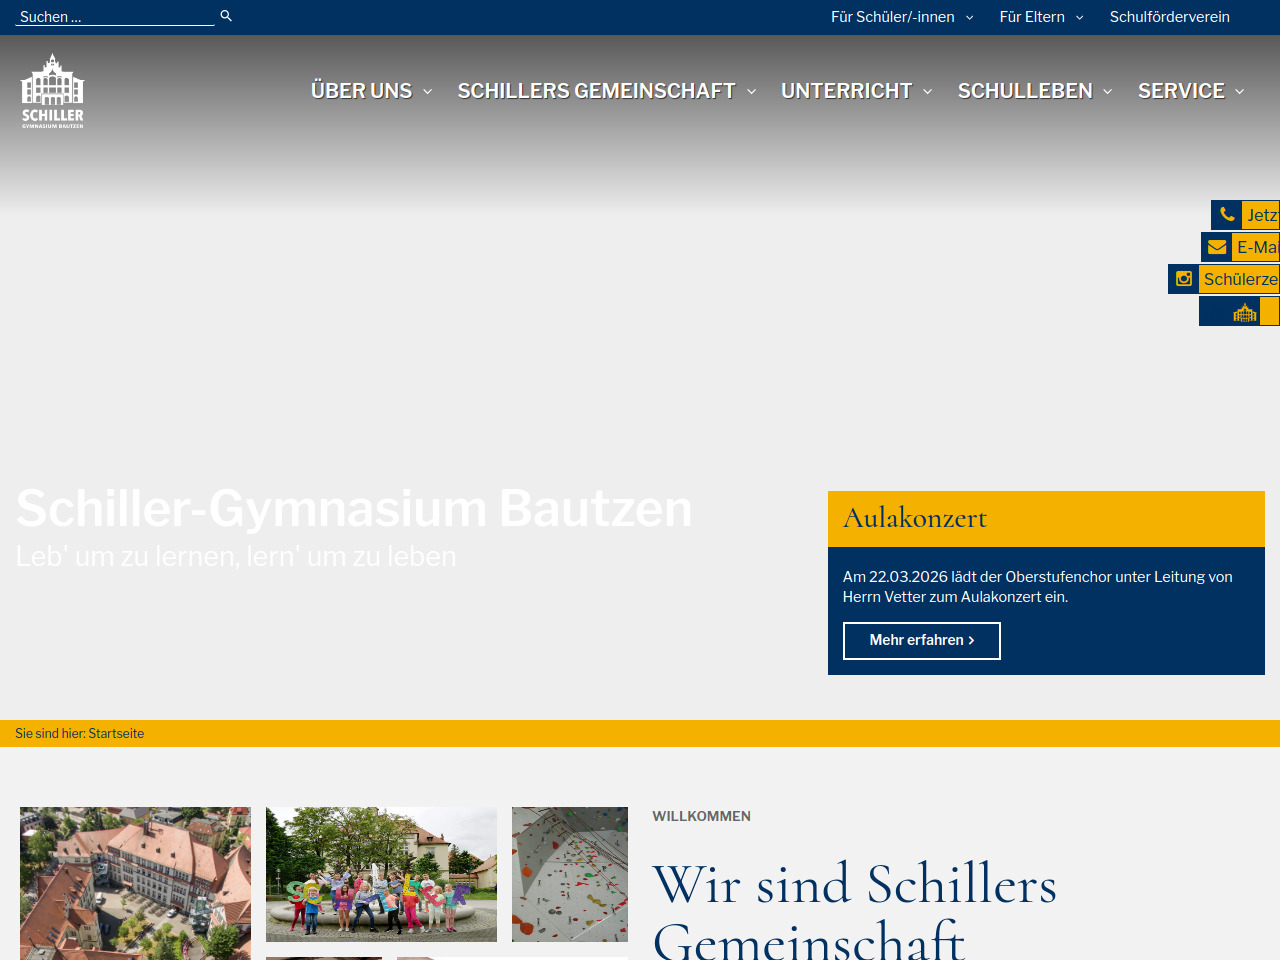Open the Service dropdown chevron
The image size is (1280, 960).
1240,91
